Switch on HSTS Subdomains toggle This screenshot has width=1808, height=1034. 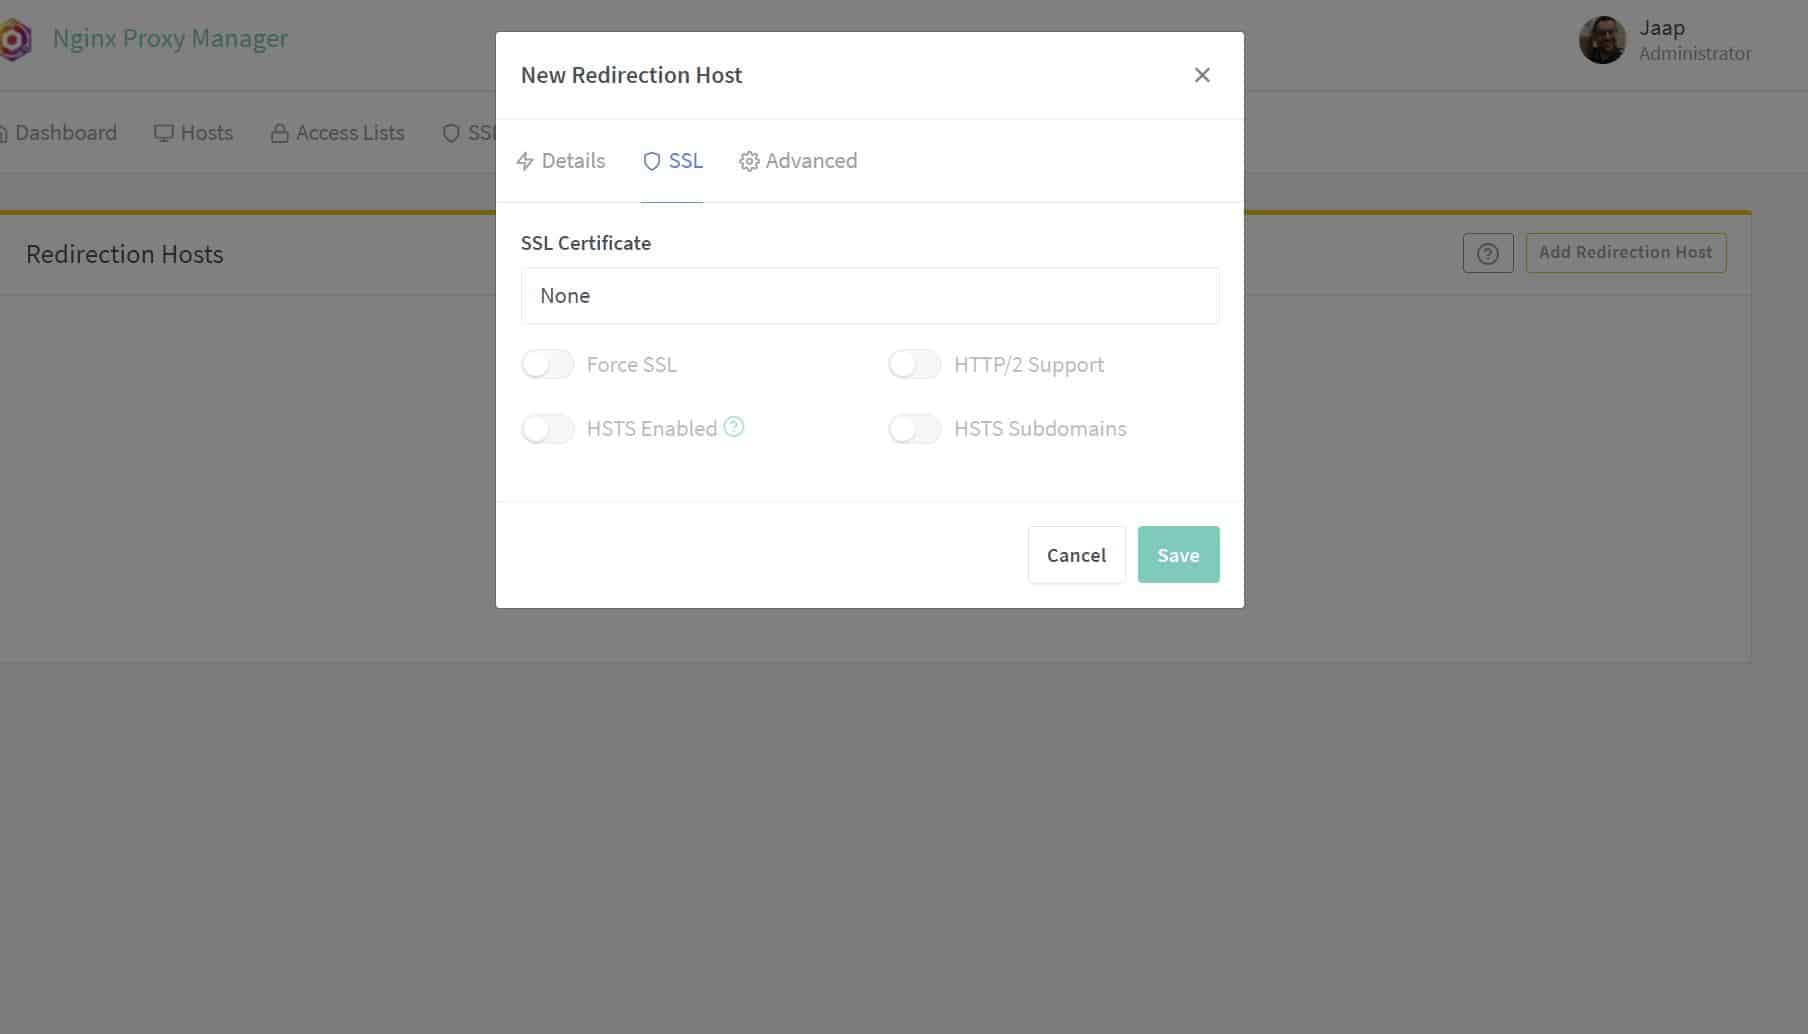pos(914,429)
